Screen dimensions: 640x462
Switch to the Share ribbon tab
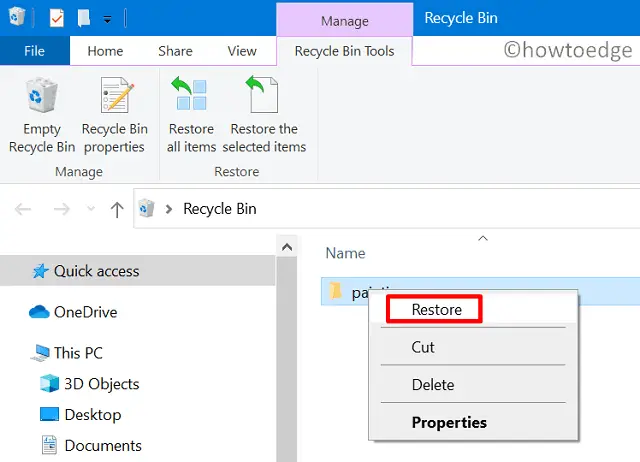click(x=176, y=51)
